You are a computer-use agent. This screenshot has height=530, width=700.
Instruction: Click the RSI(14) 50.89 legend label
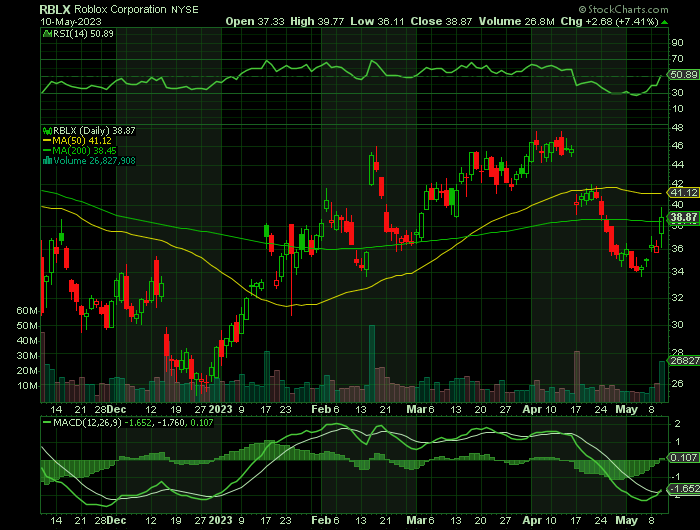tap(79, 33)
